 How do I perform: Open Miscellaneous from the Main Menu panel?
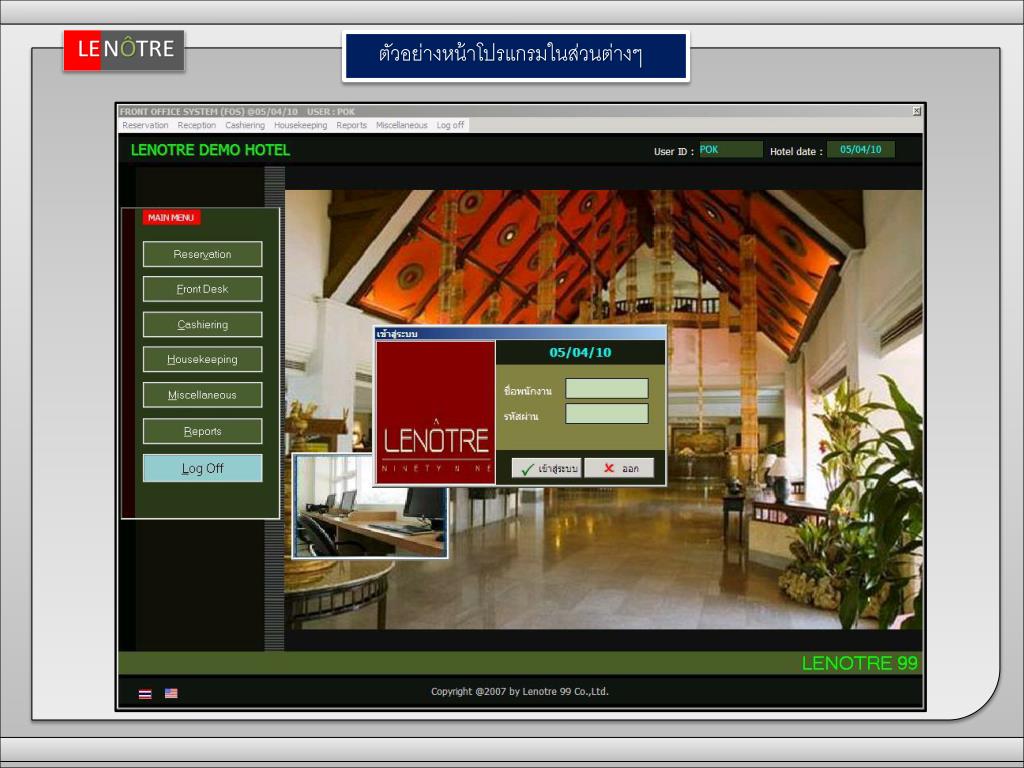pyautogui.click(x=202, y=395)
